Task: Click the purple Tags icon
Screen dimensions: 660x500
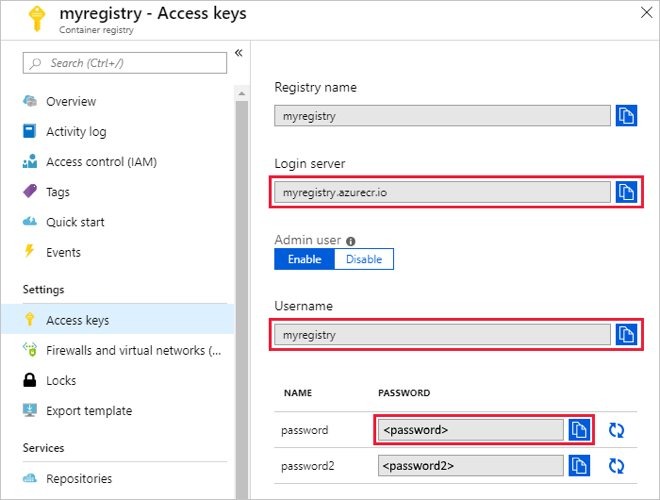Action: pyautogui.click(x=30, y=191)
